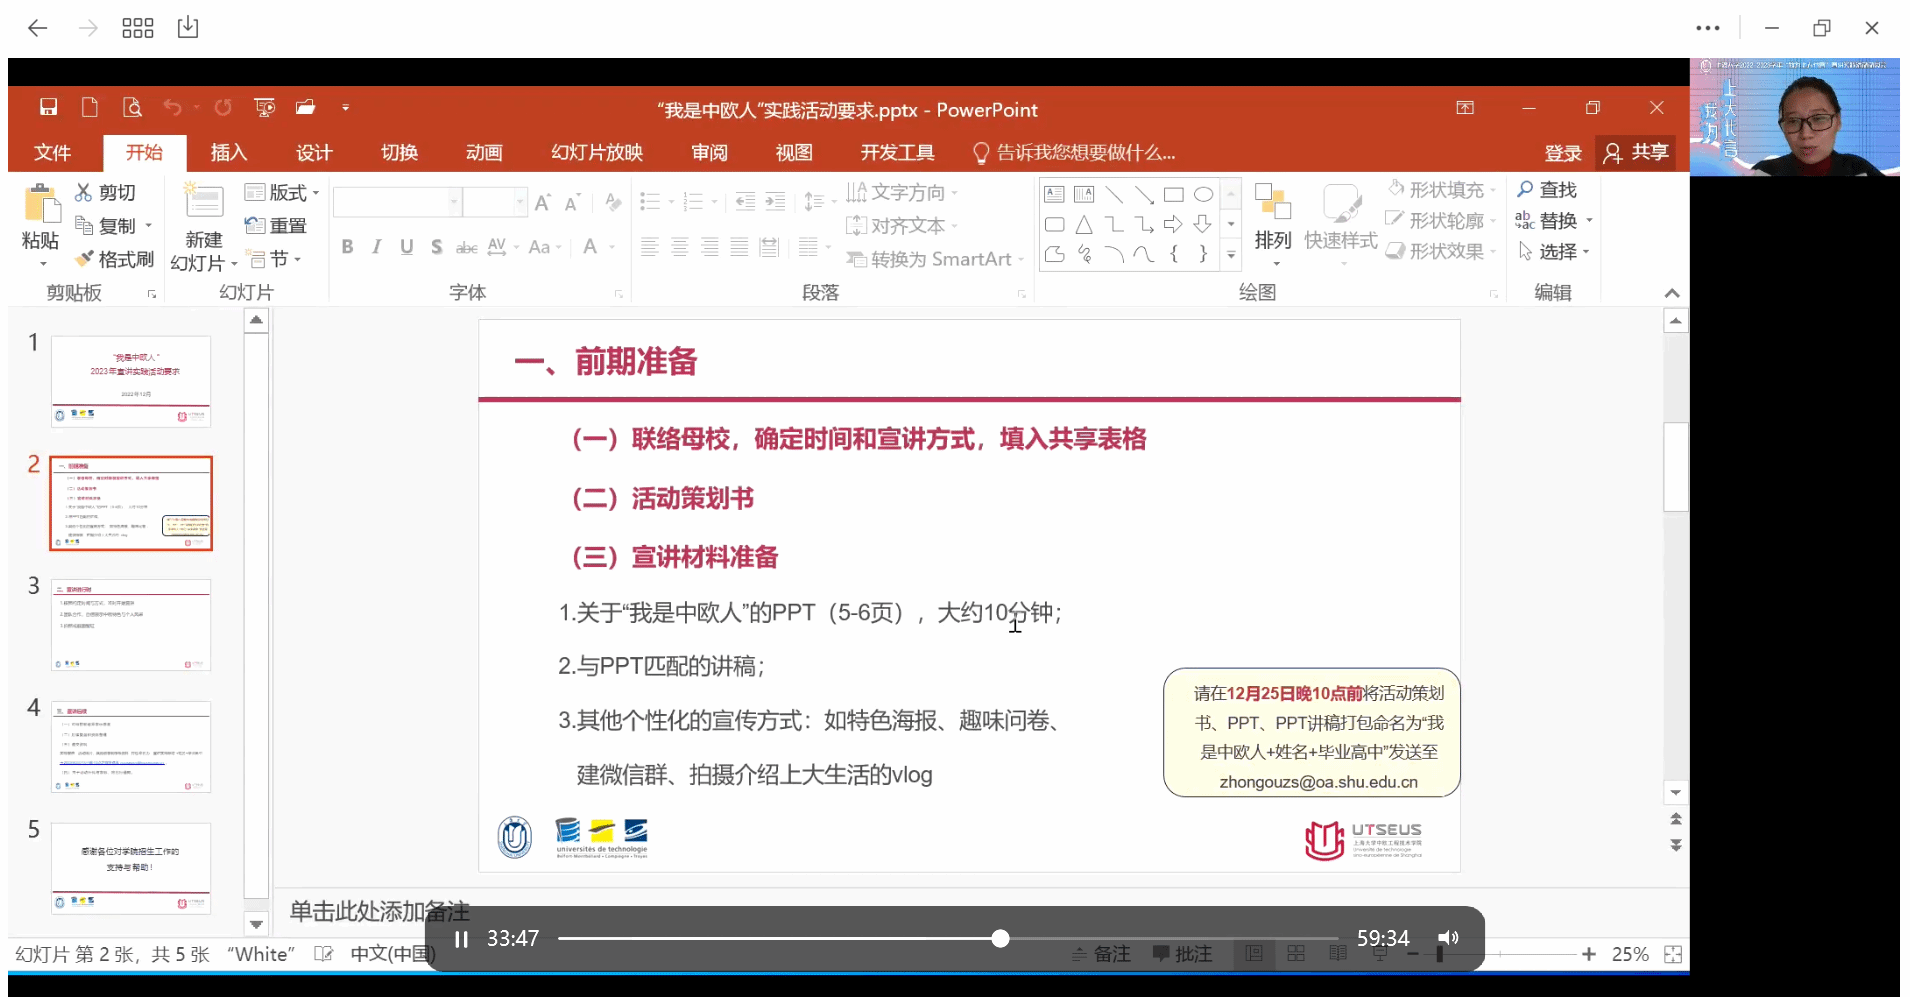
Task: Click the video progress slider handle
Action: coord(1000,938)
